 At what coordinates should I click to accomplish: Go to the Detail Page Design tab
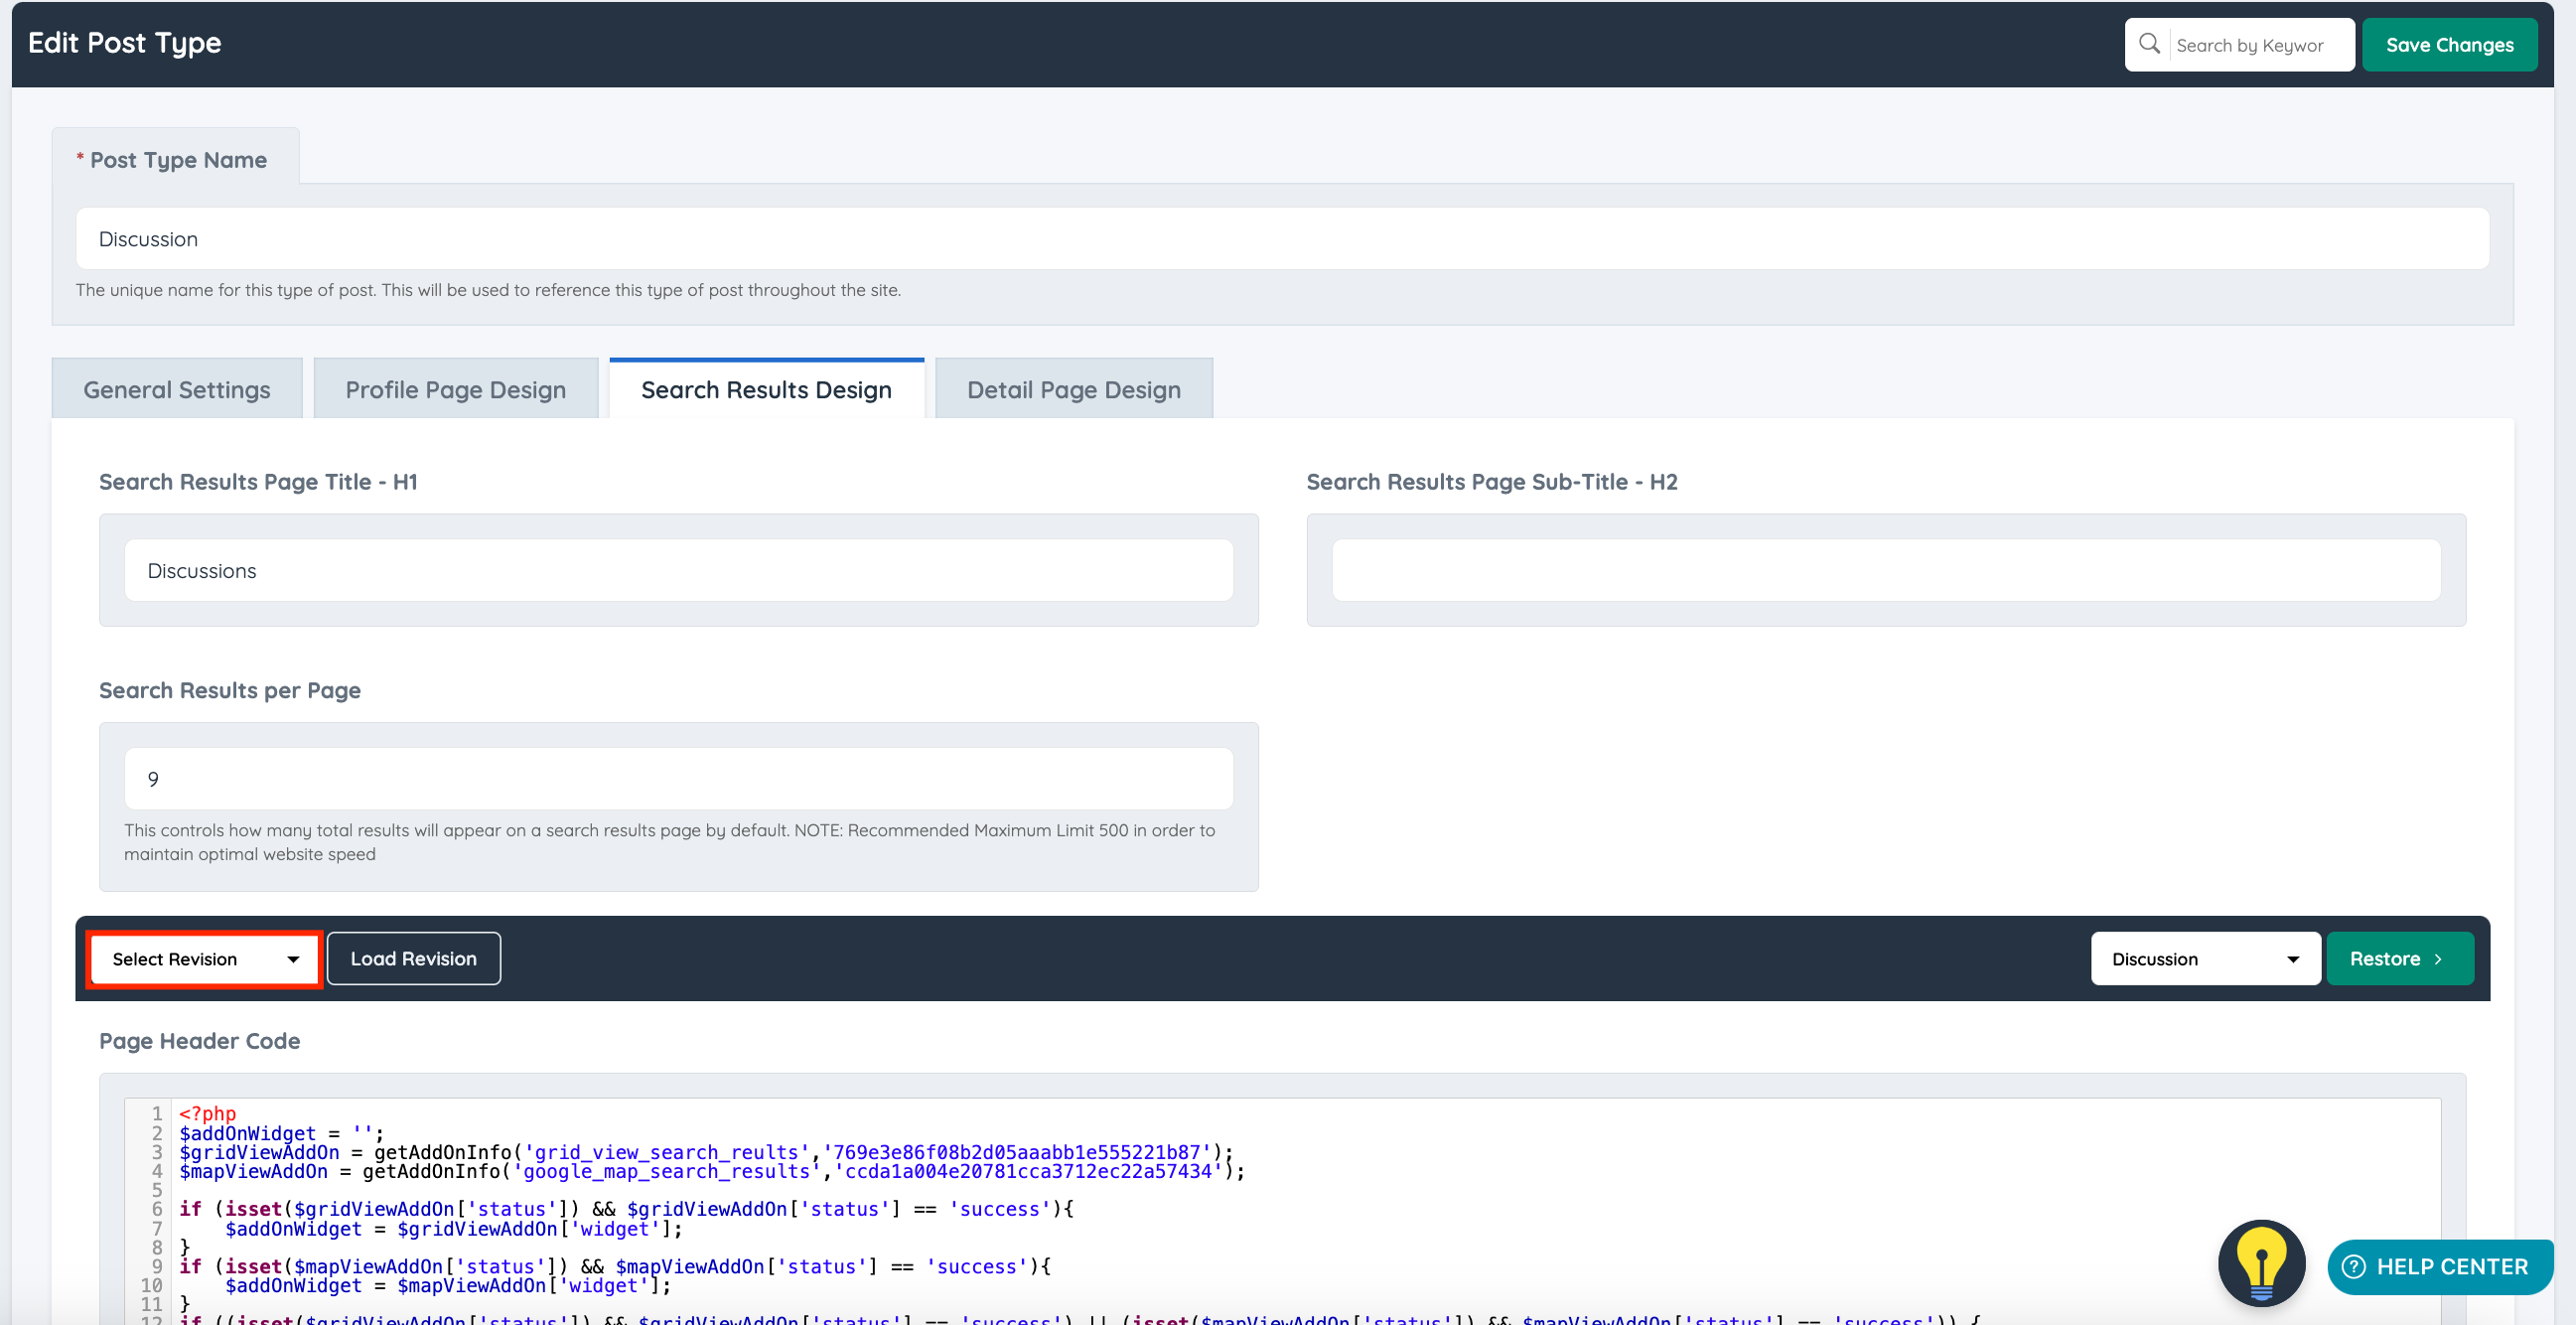pos(1073,390)
